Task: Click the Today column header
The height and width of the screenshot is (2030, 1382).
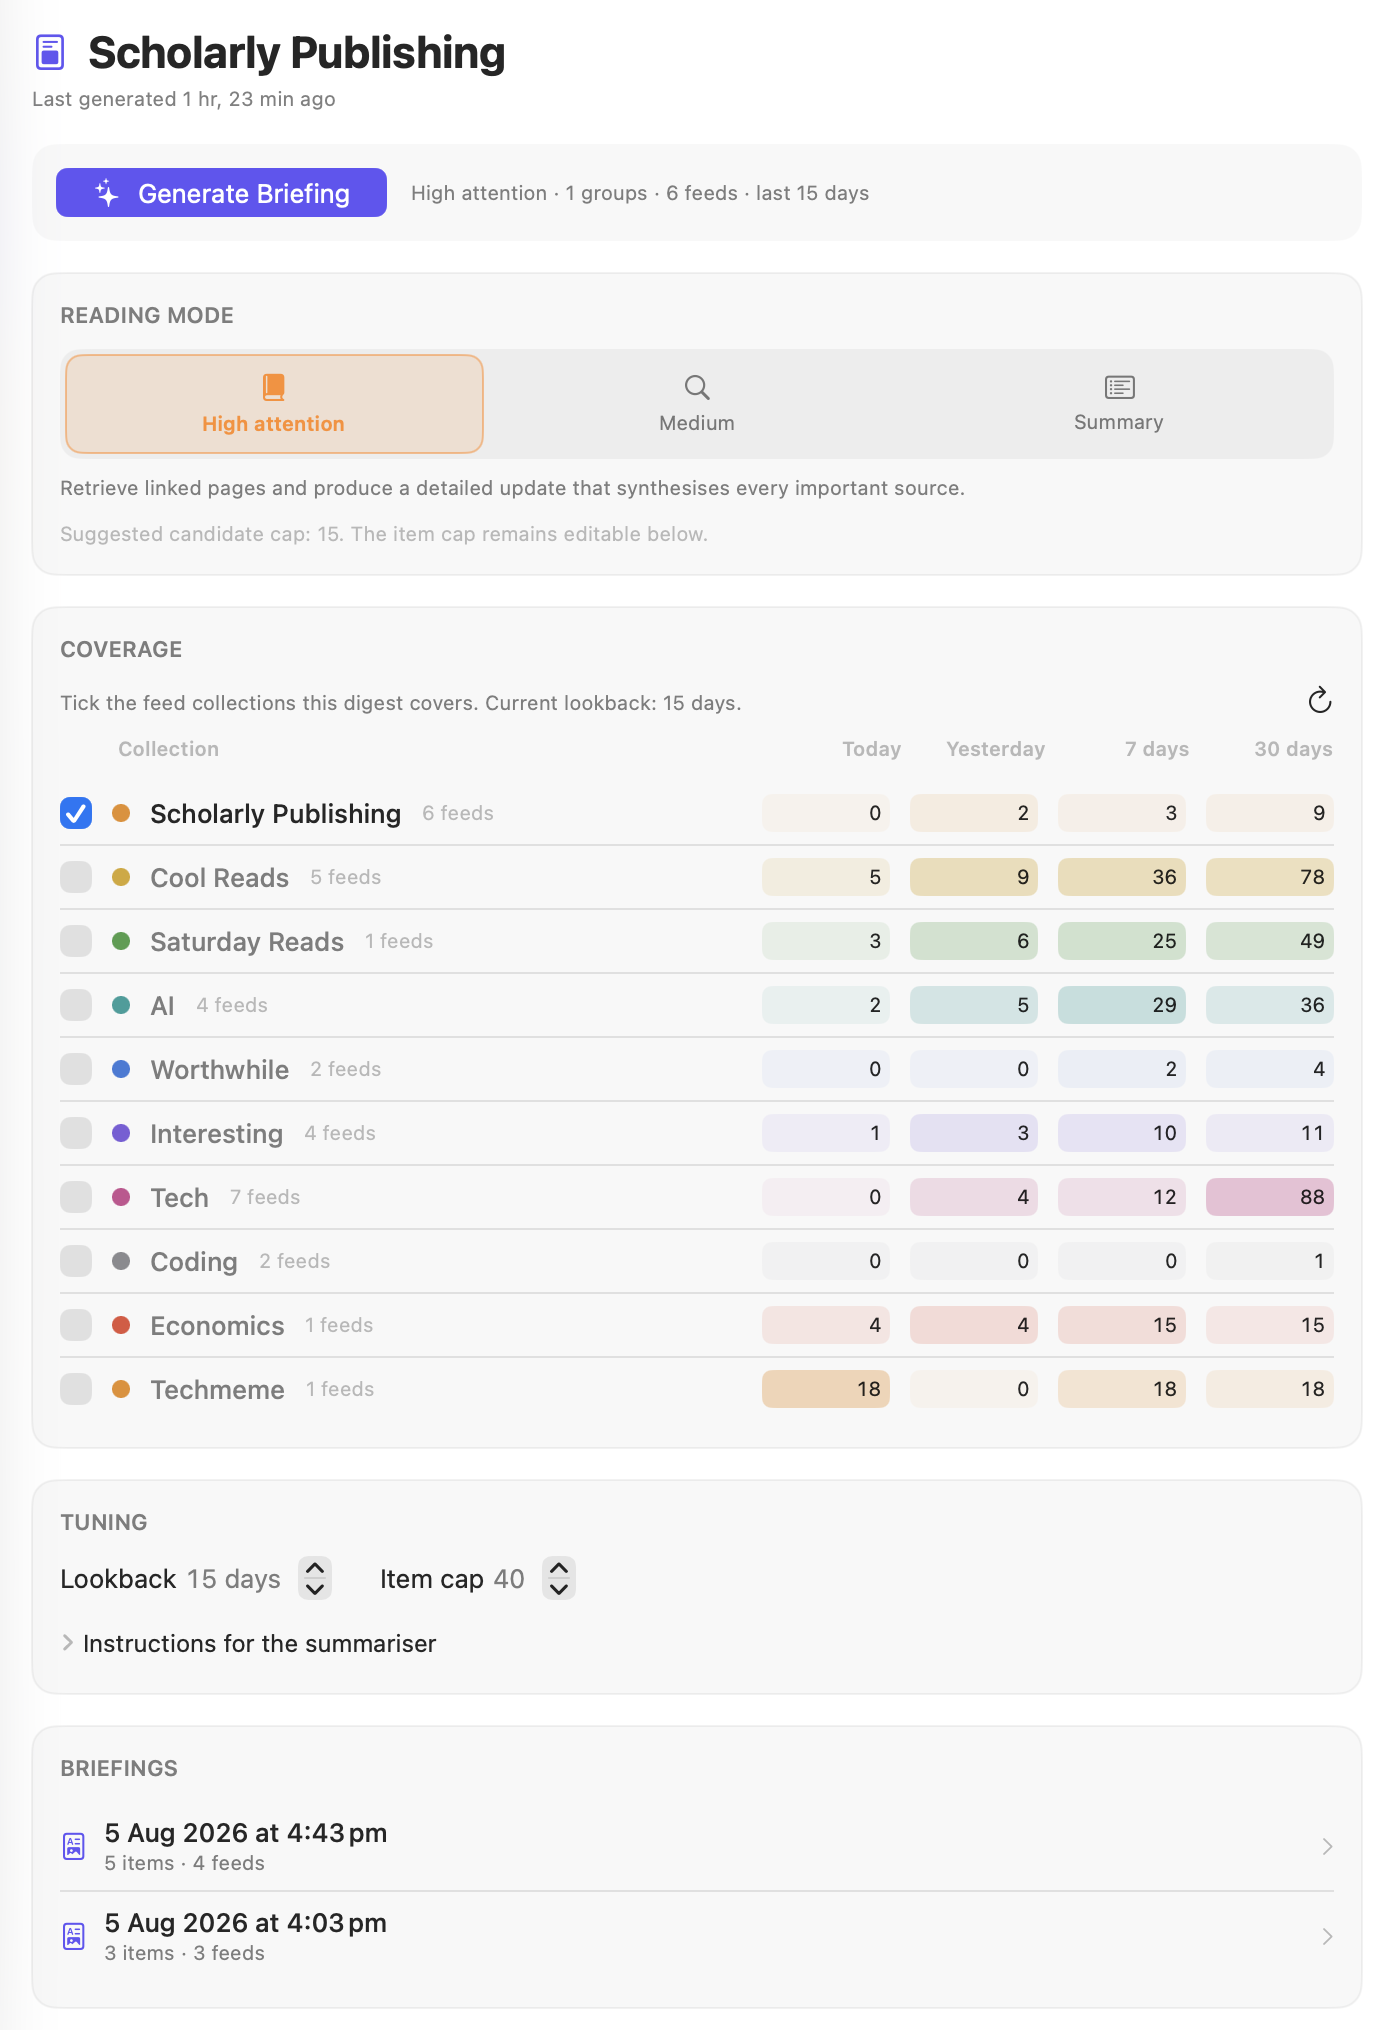Action: [872, 749]
